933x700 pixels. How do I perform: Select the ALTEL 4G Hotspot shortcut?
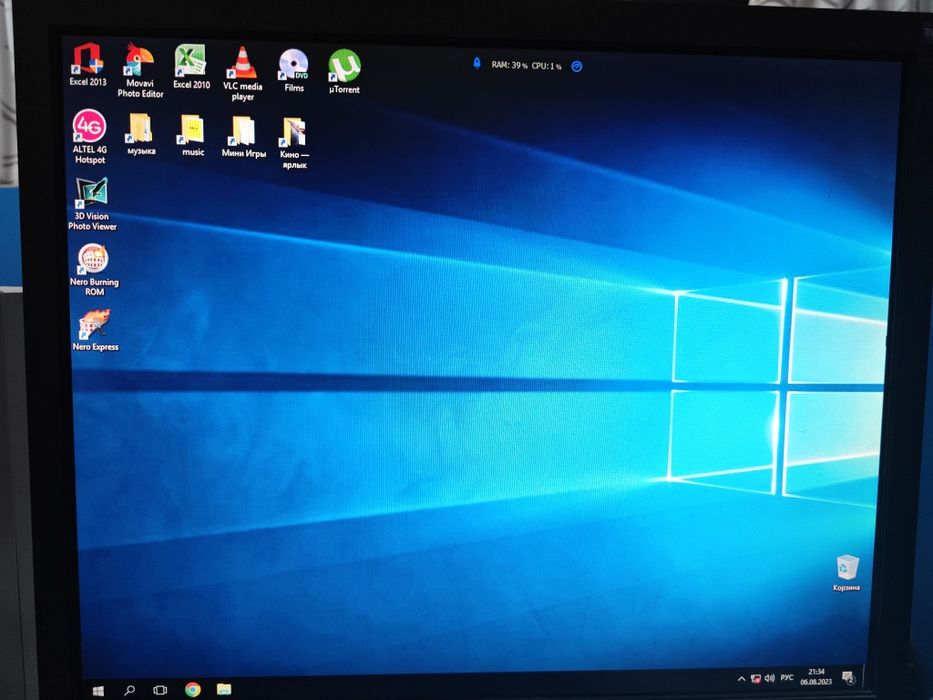[x=90, y=136]
